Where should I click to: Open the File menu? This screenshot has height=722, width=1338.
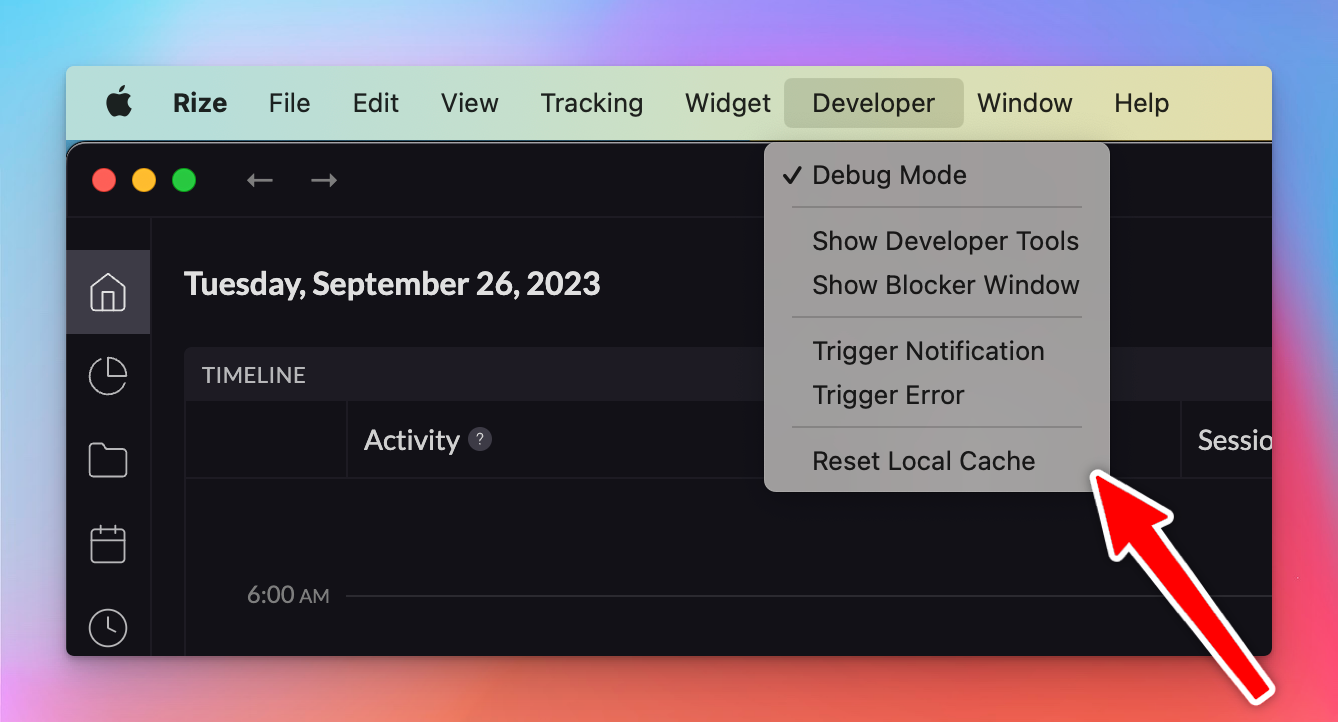pyautogui.click(x=289, y=103)
